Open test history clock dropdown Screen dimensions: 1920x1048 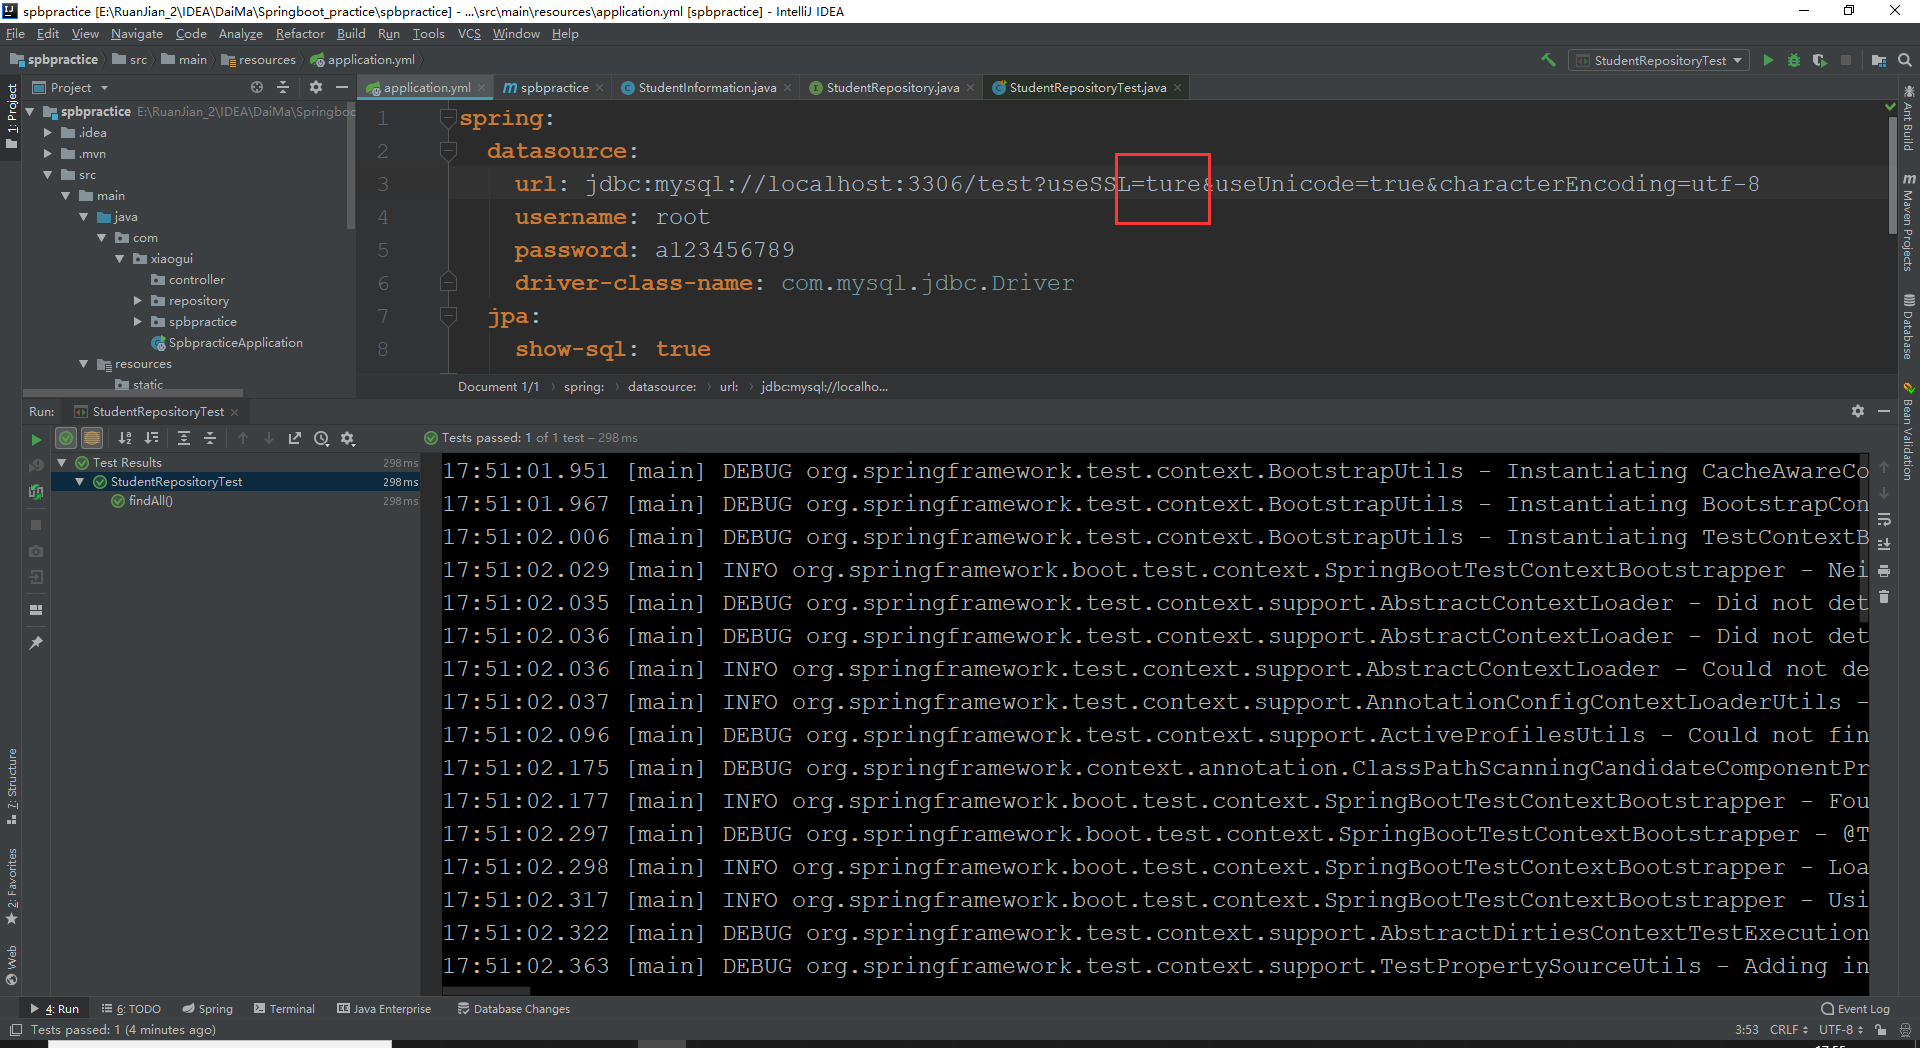pyautogui.click(x=321, y=438)
